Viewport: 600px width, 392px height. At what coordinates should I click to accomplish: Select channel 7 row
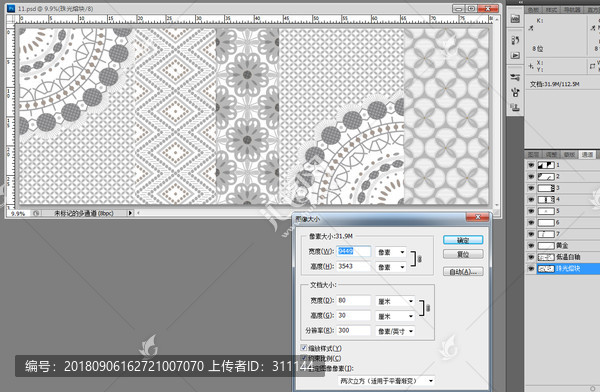click(x=562, y=234)
